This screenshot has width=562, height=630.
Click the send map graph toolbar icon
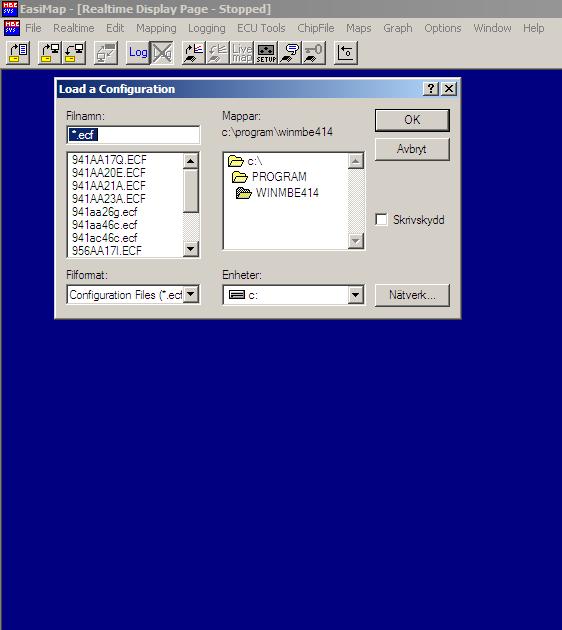coord(194,53)
